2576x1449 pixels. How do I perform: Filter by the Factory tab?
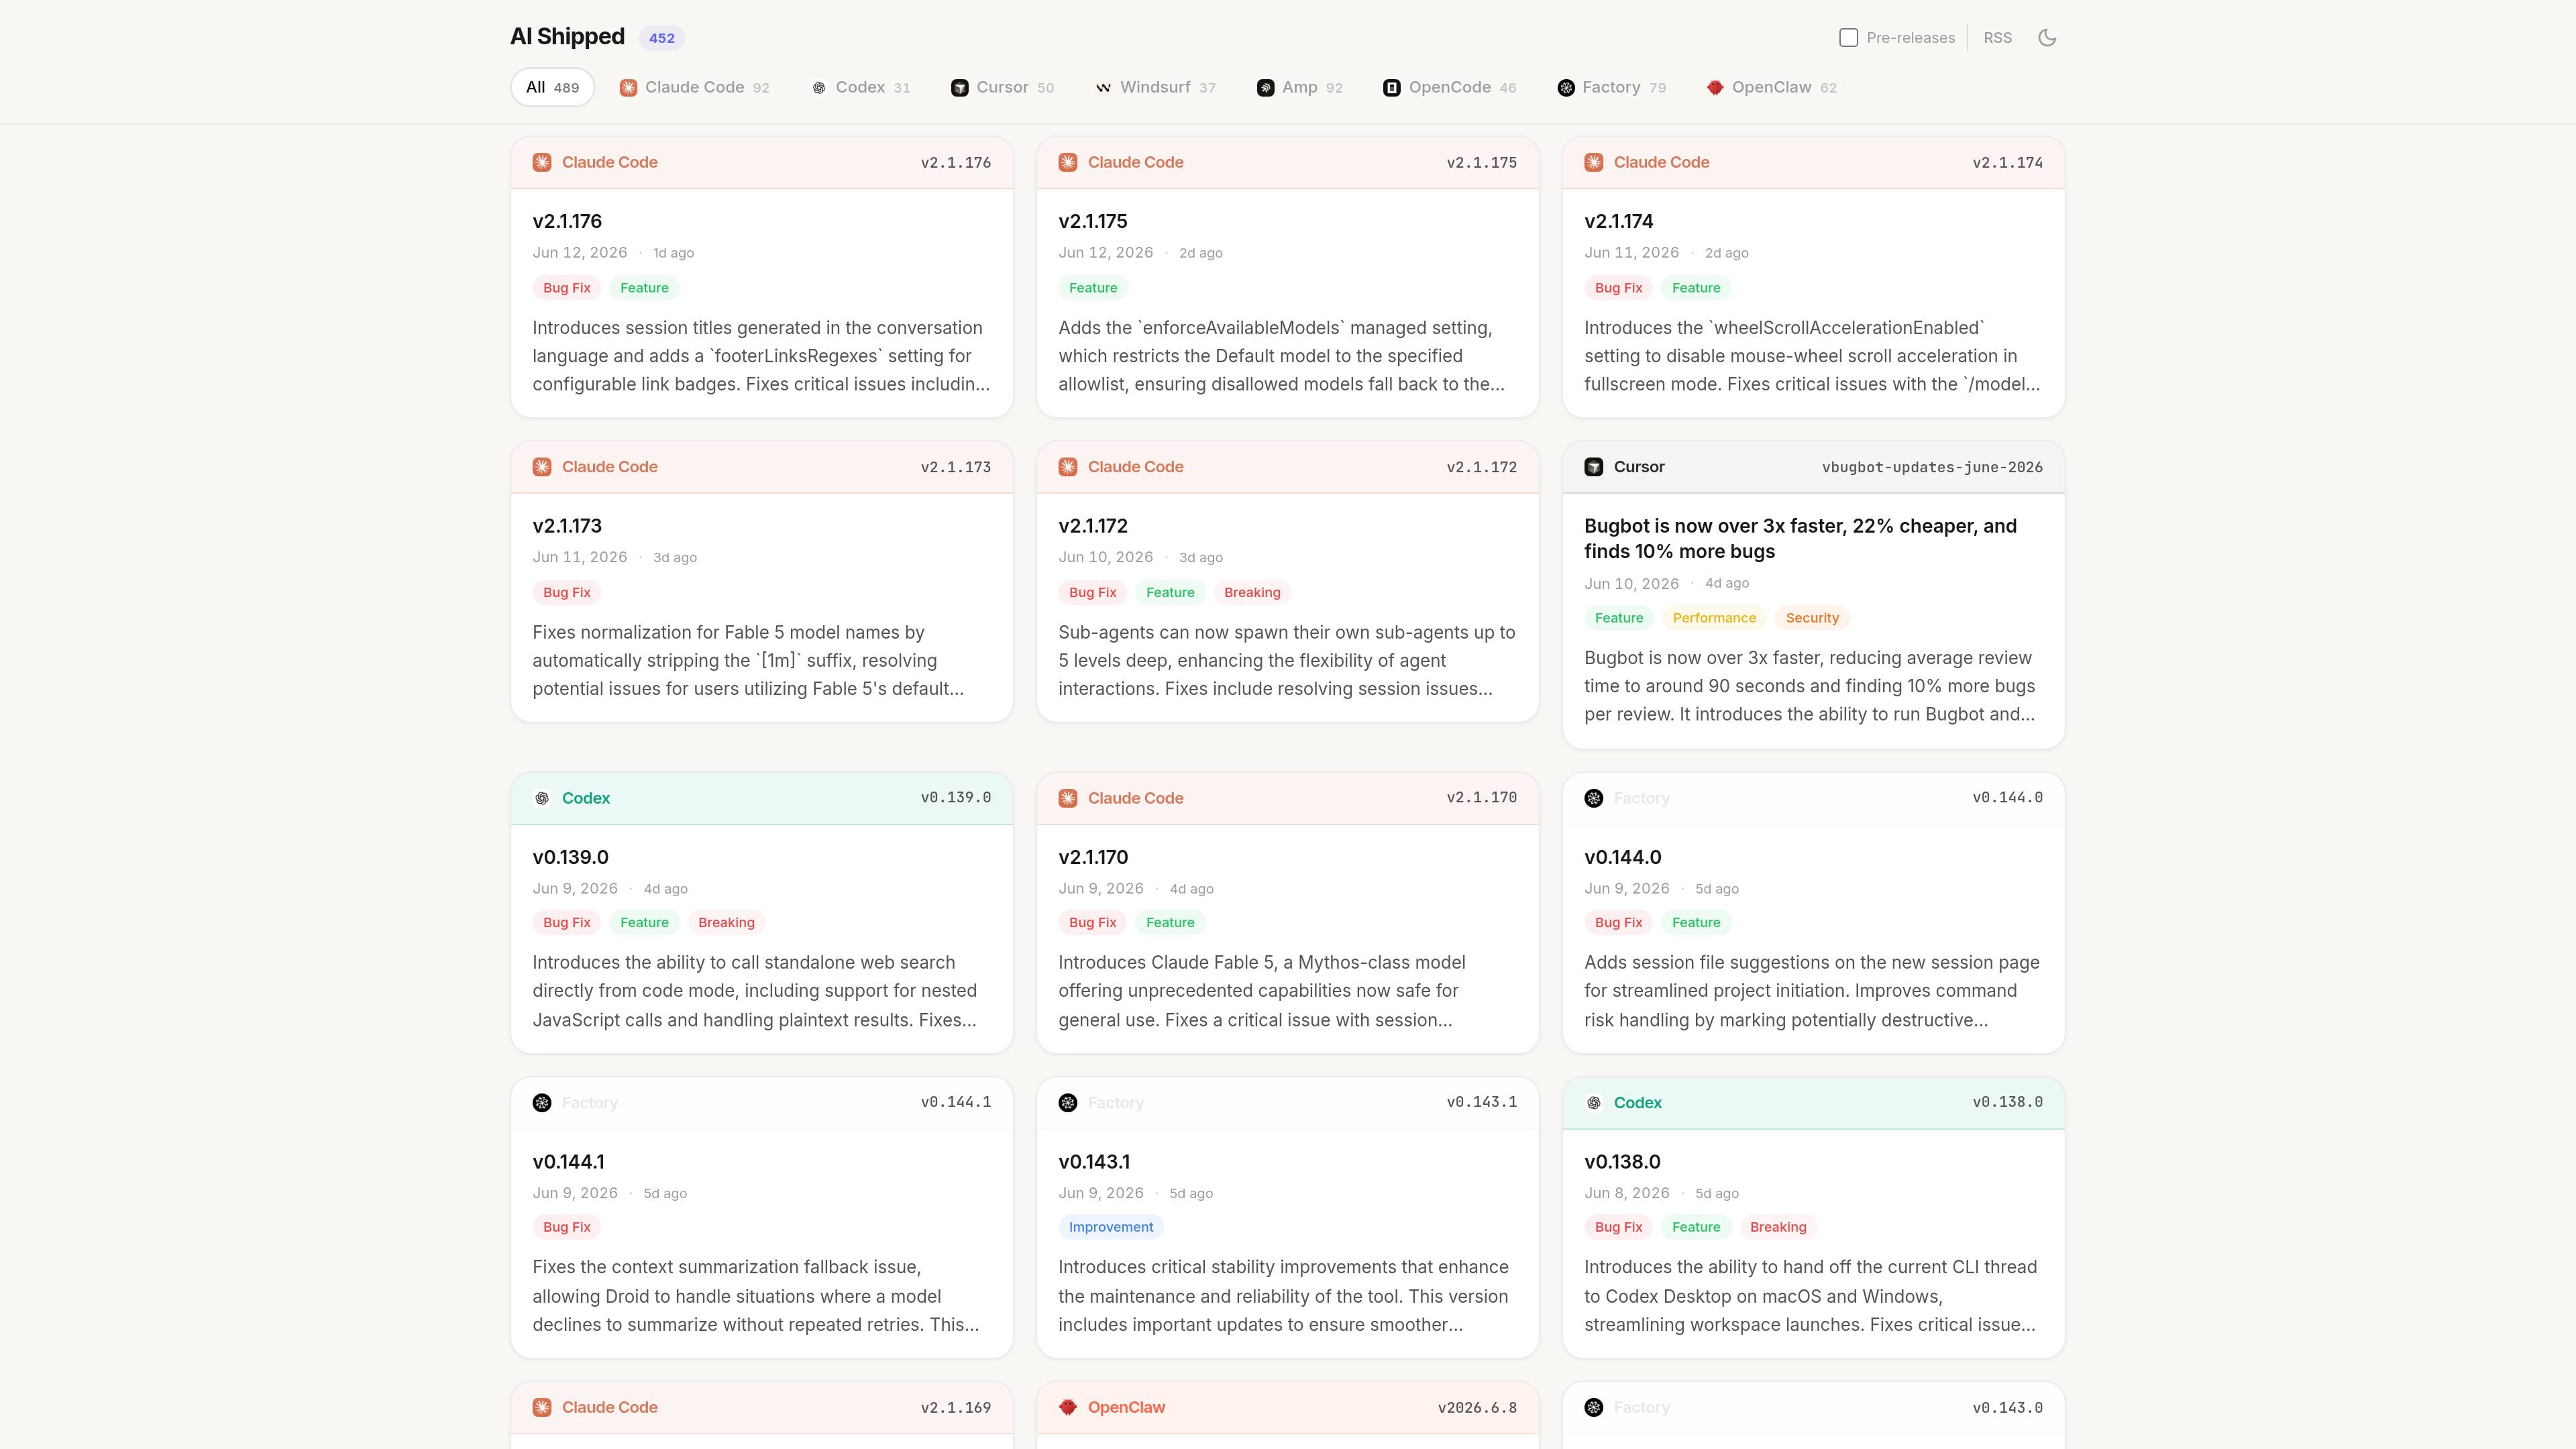[1611, 87]
